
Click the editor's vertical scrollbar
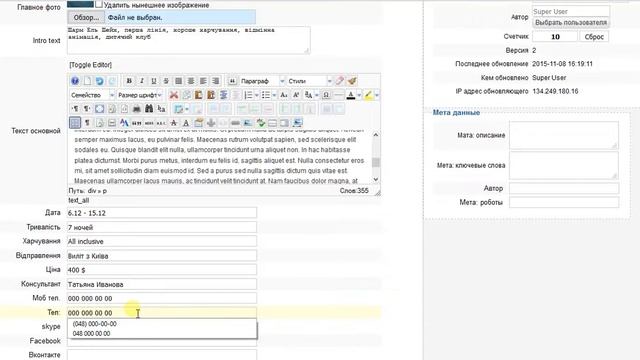click(x=376, y=157)
